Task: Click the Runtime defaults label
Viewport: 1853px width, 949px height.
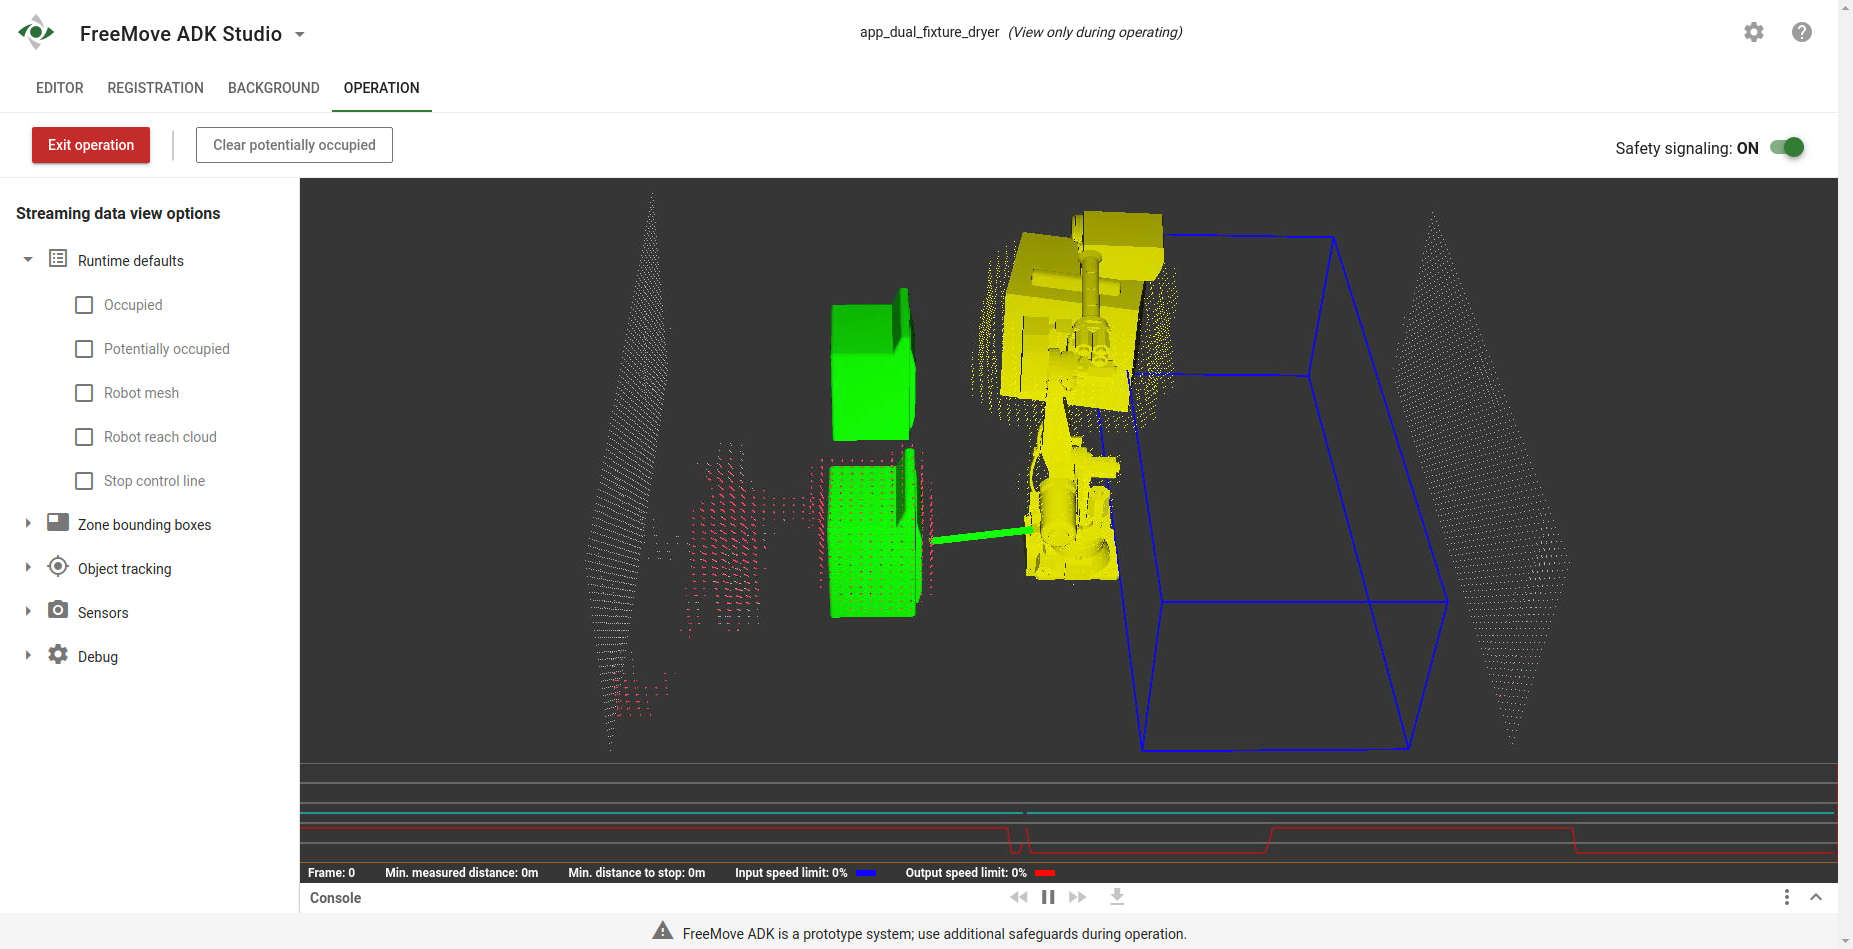Action: tap(131, 261)
